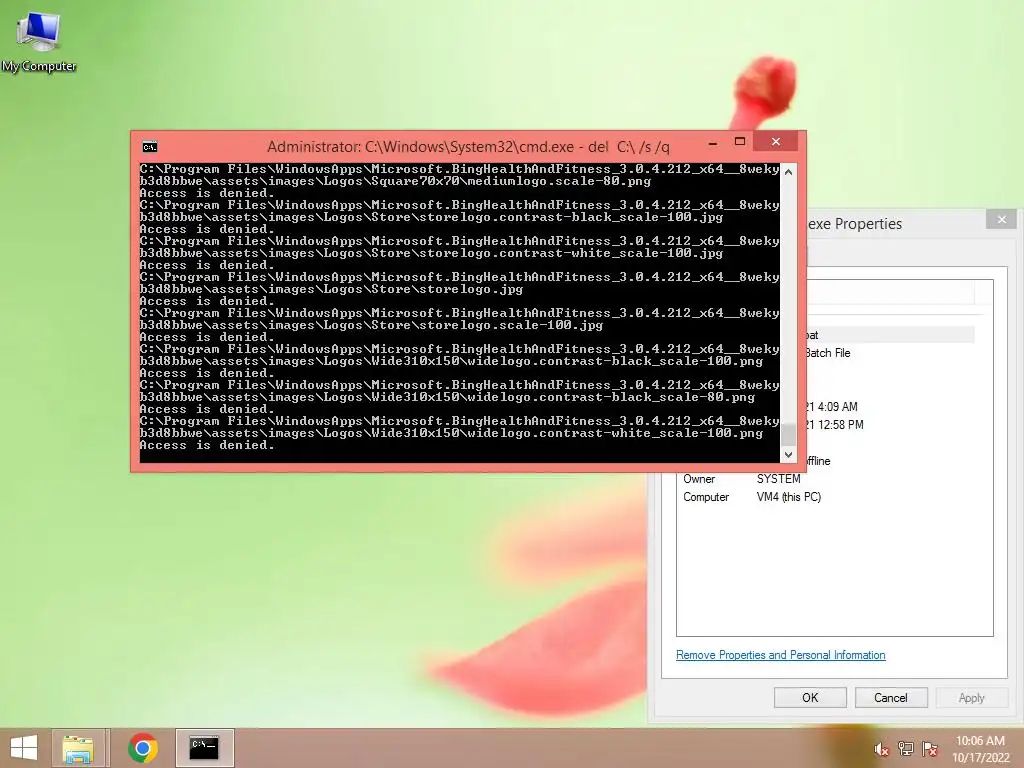The height and width of the screenshot is (768, 1024).
Task: Click OK in Properties dialog
Action: coord(810,697)
